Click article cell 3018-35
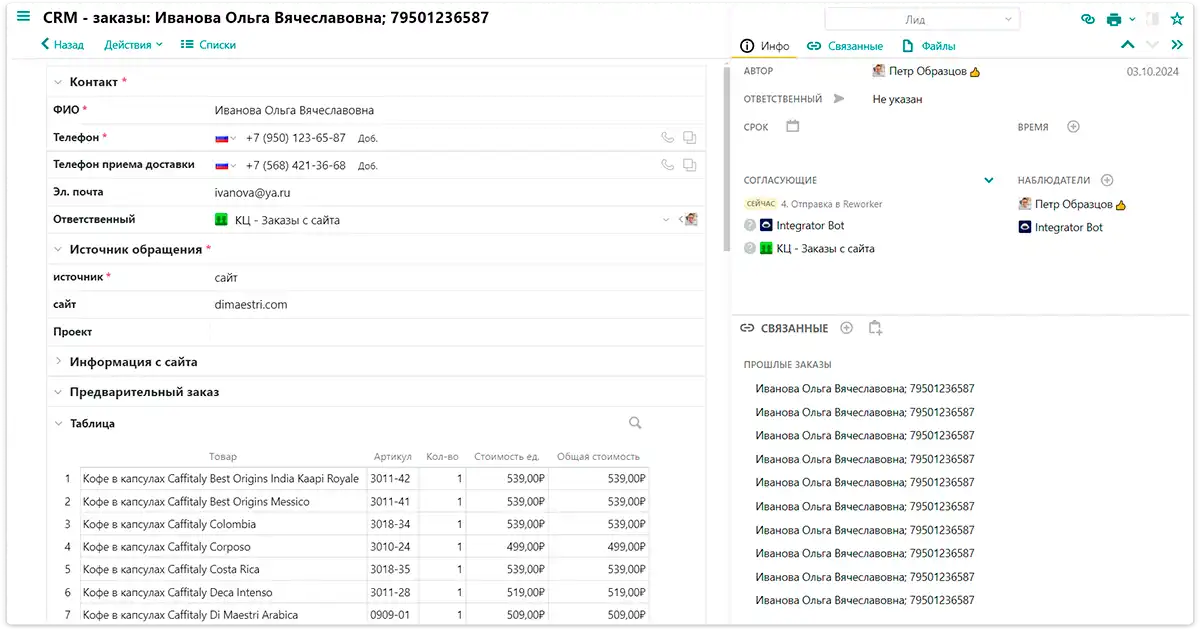 point(390,569)
